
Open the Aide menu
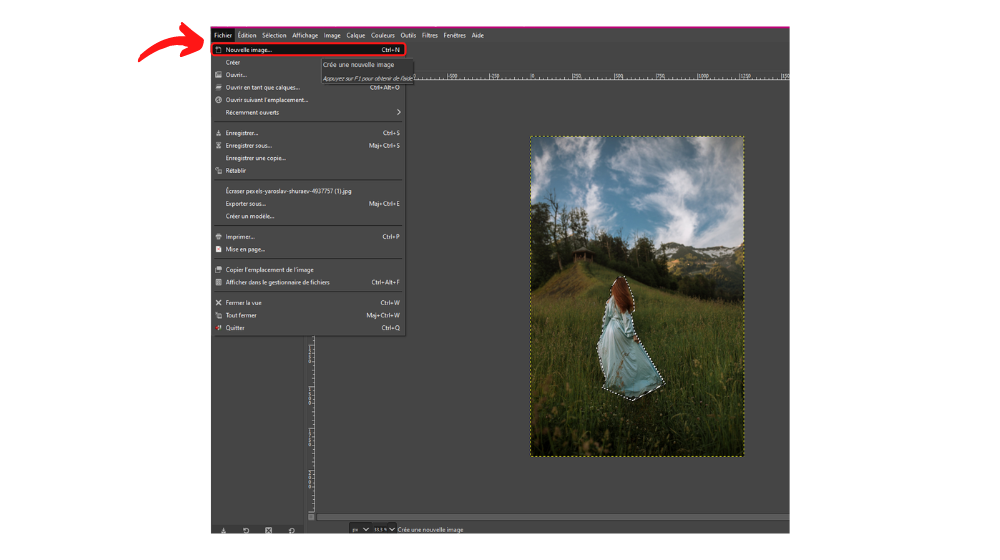coord(478,36)
